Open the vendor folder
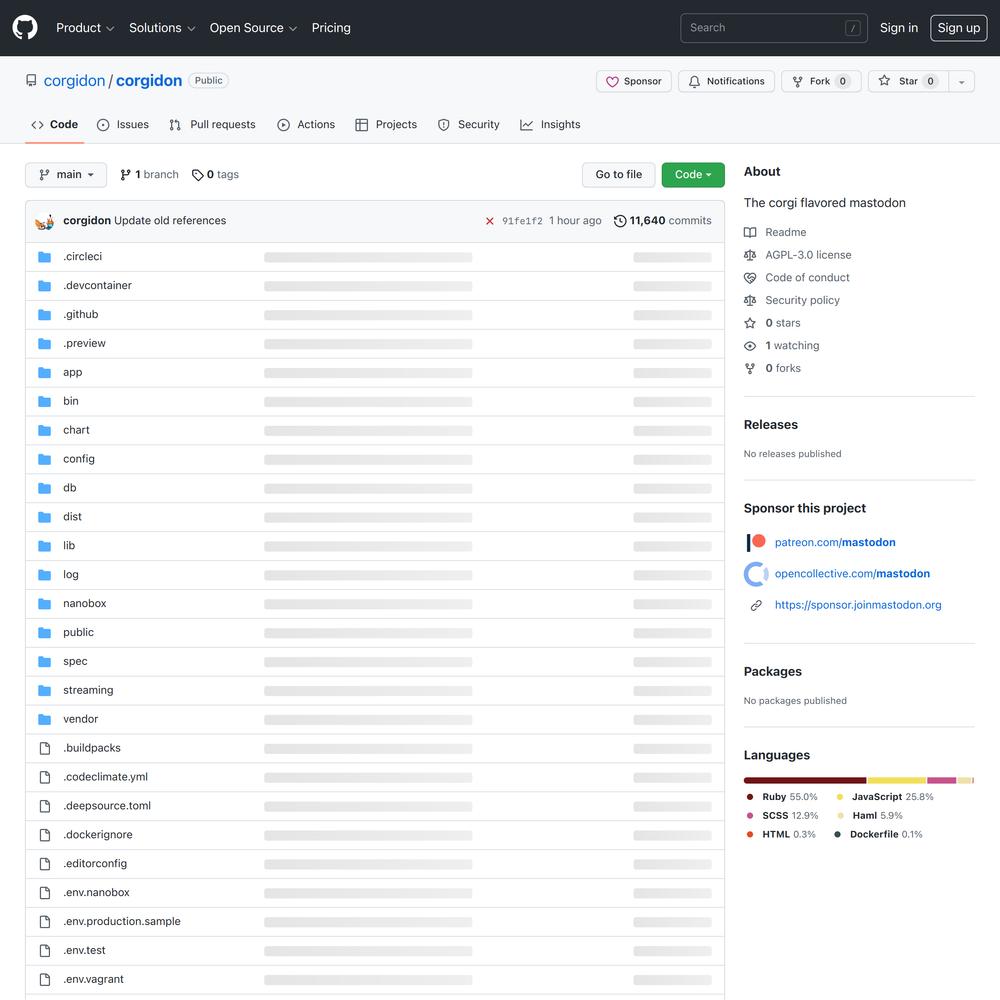The height and width of the screenshot is (1000, 1000). click(80, 719)
